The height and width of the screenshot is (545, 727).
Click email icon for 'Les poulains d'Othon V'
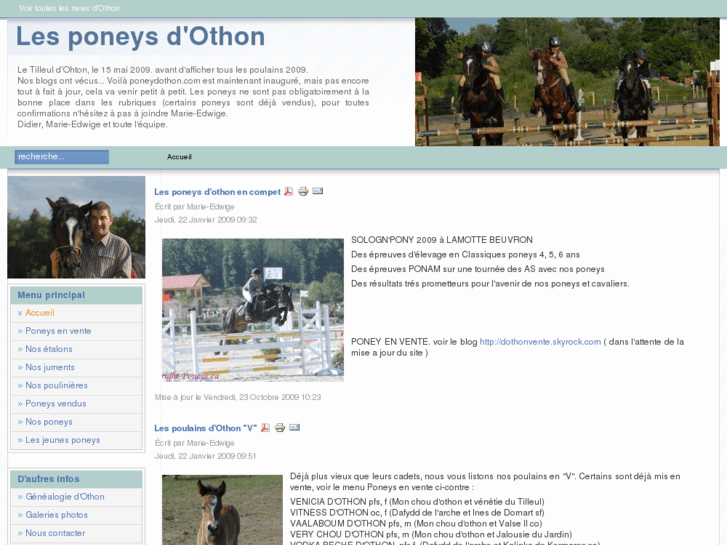(x=294, y=427)
